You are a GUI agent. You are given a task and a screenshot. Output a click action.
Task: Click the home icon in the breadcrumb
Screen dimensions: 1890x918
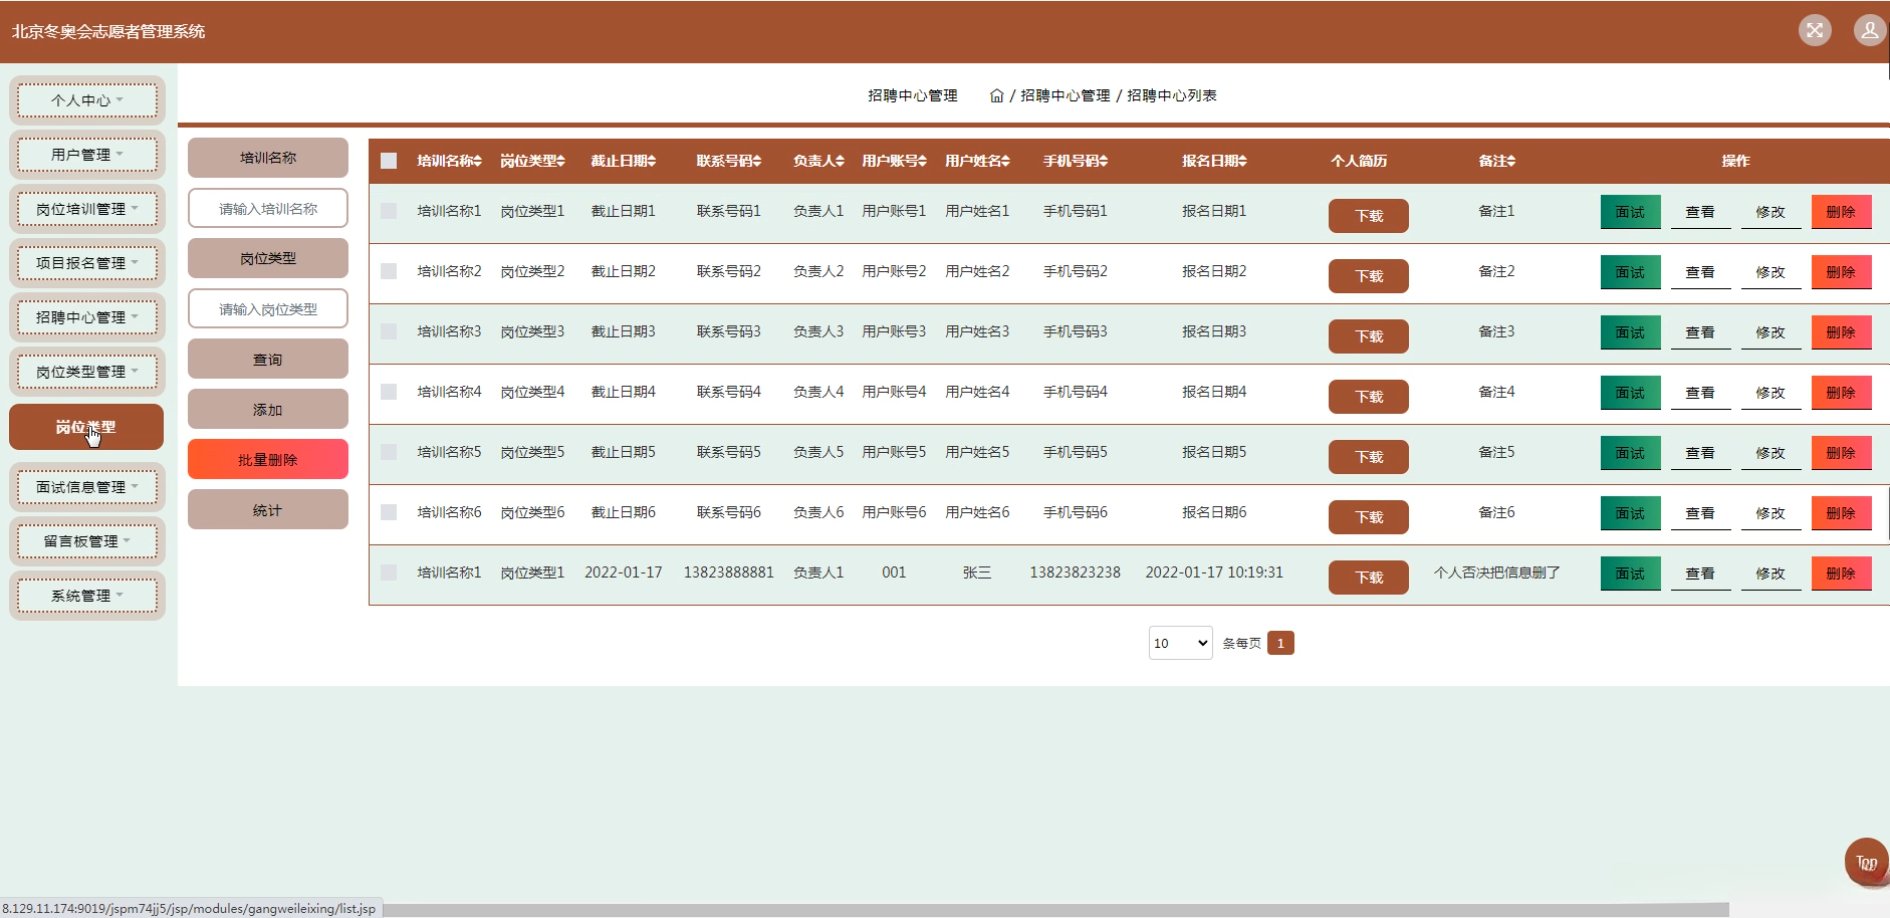[x=996, y=96]
